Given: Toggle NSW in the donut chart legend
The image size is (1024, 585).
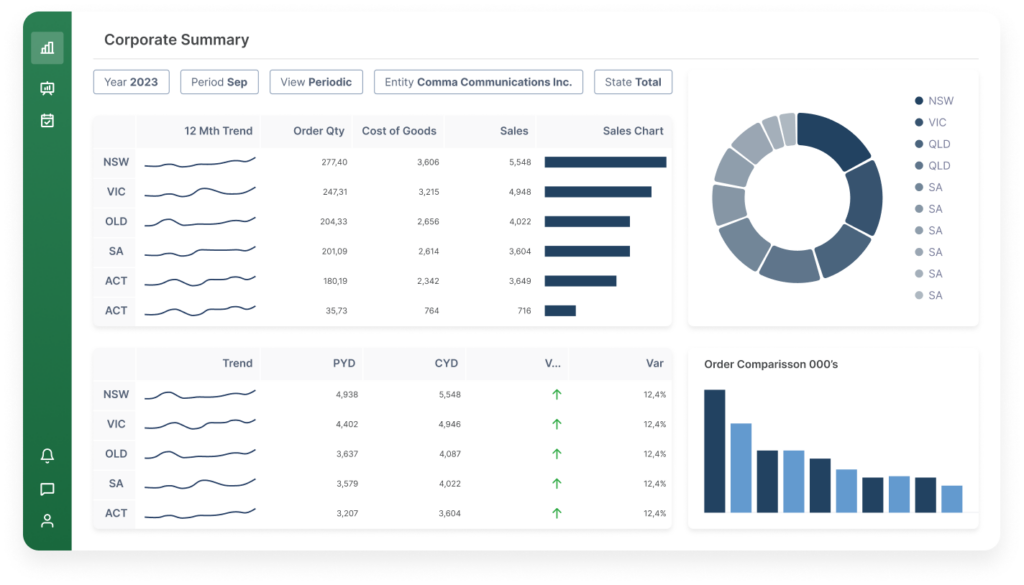Looking at the screenshot, I should click(x=934, y=100).
